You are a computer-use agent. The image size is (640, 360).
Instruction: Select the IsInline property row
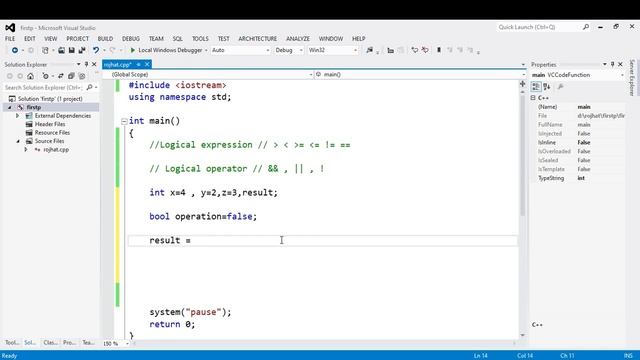578,142
